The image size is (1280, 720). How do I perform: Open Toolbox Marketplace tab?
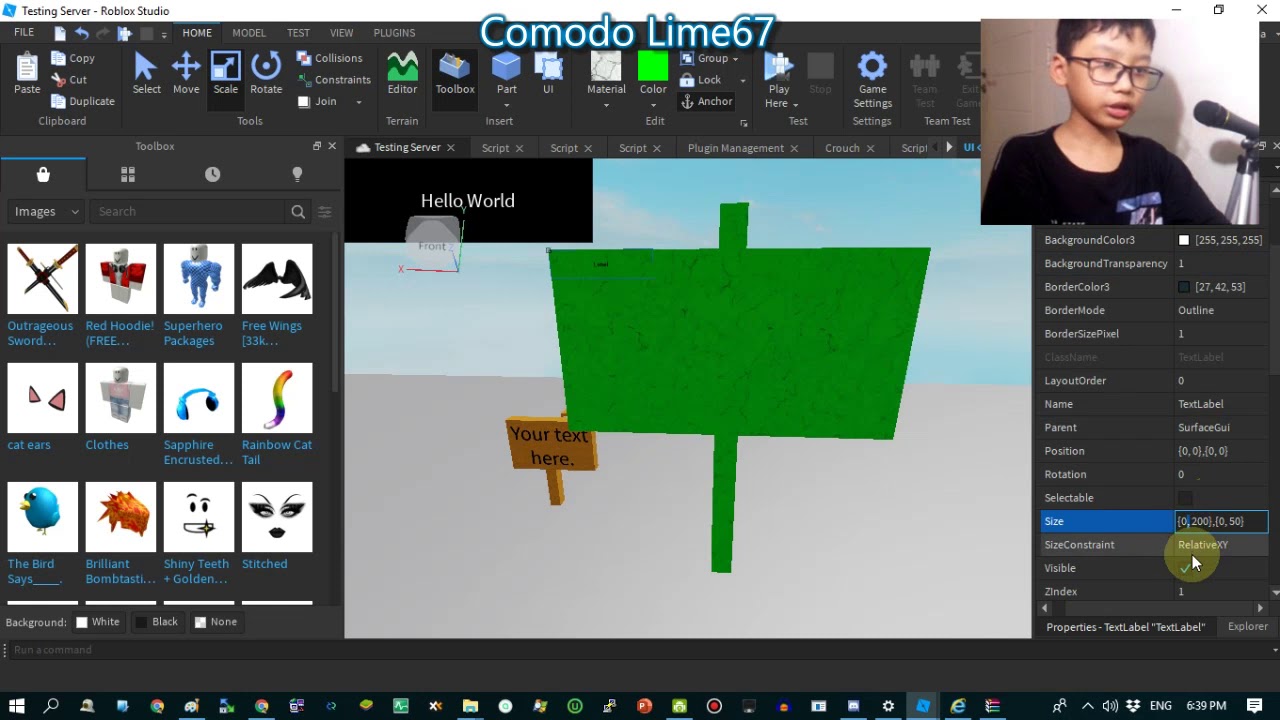[x=43, y=174]
